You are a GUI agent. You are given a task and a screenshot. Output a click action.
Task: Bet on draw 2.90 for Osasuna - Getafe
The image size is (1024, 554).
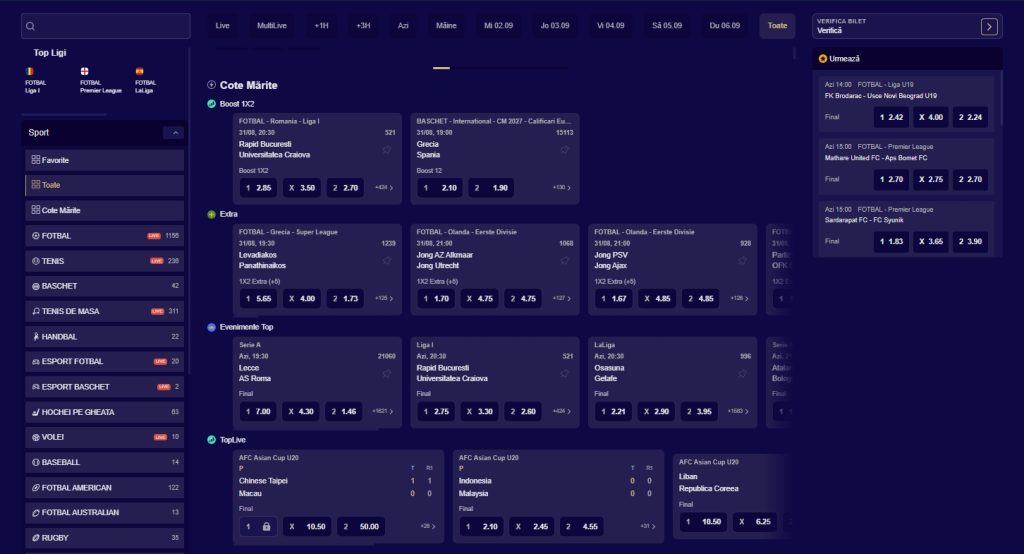(656, 412)
